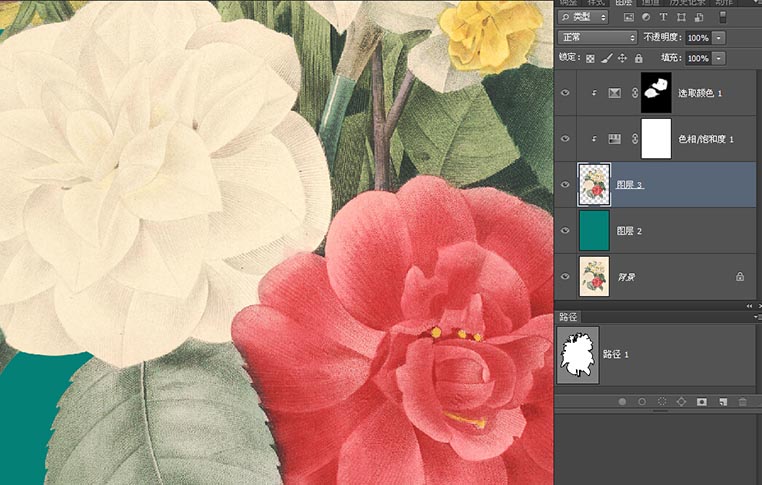This screenshot has height=485, width=762.
Task: Toggle lock transparent pixels icon
Action: [590, 58]
